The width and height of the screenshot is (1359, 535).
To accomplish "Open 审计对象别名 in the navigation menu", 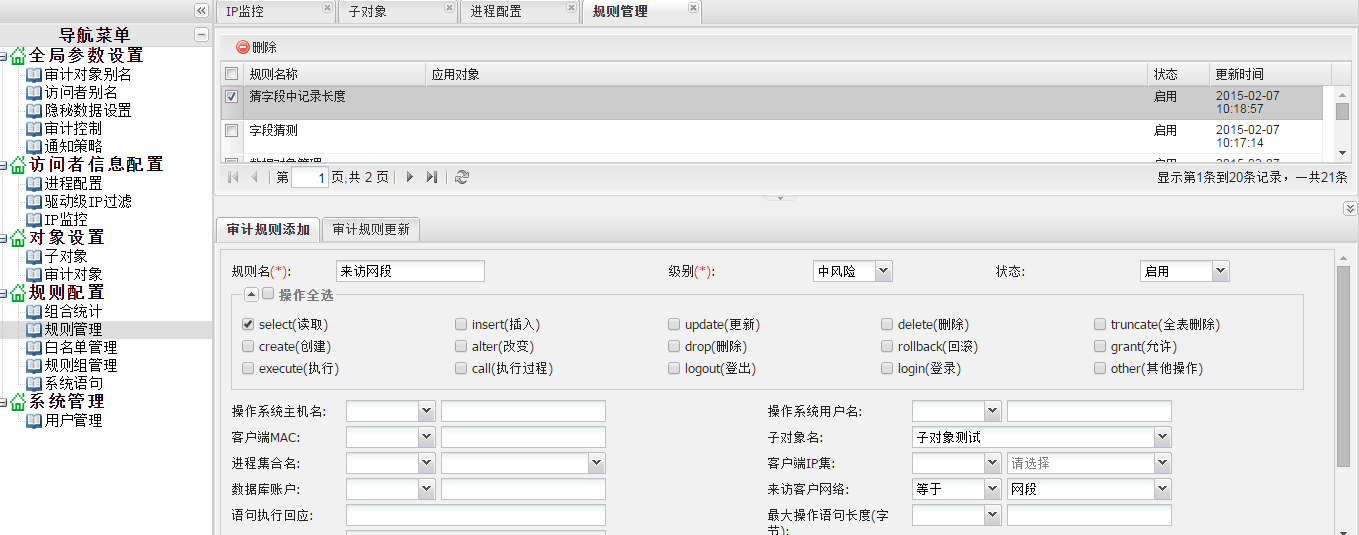I will pos(87,74).
